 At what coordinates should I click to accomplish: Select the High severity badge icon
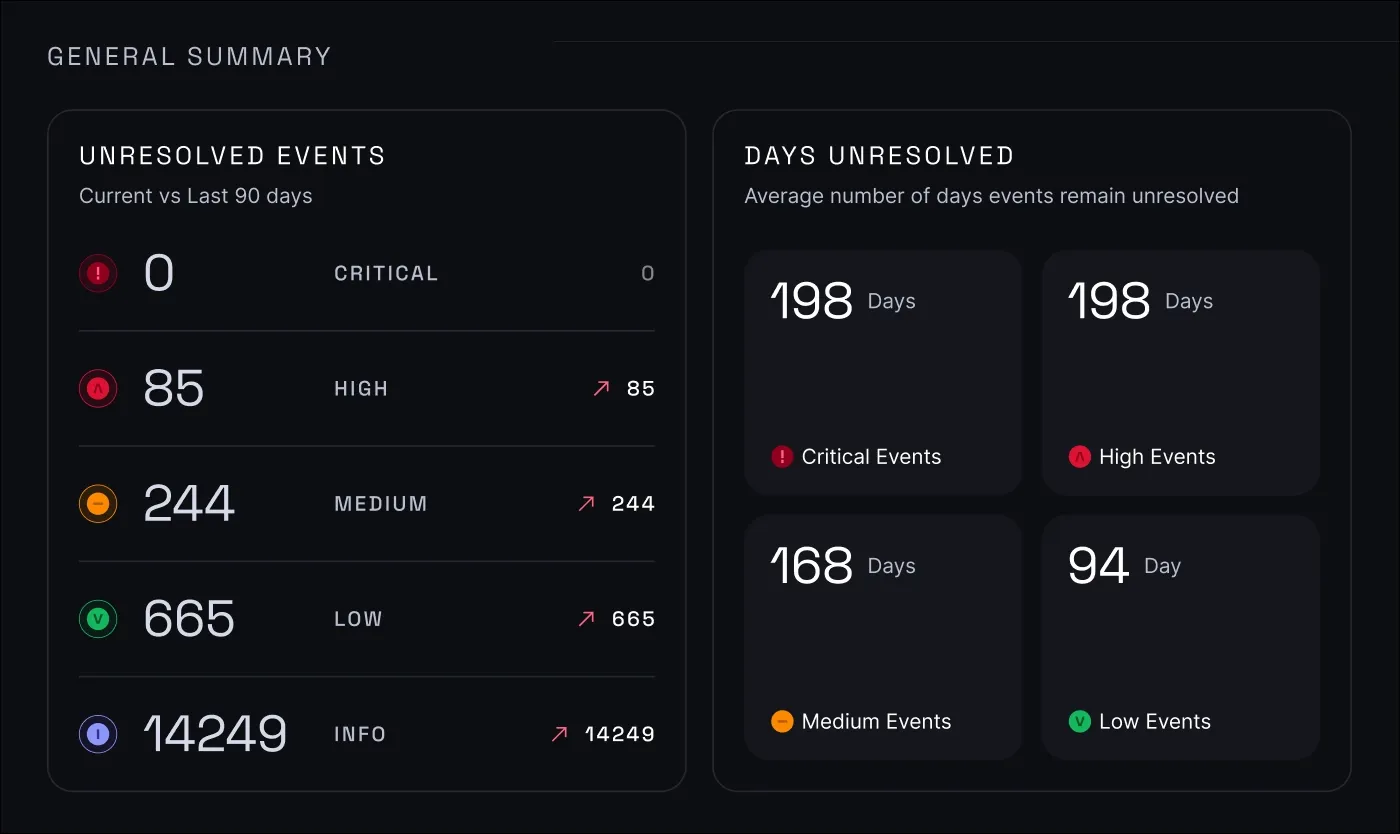coord(97,388)
